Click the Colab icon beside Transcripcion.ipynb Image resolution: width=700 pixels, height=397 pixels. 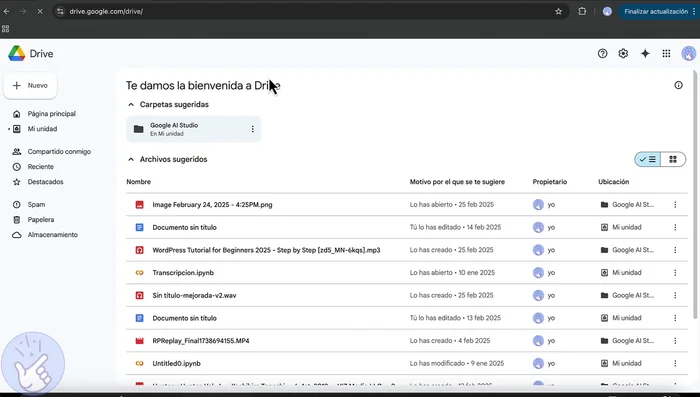[139, 273]
